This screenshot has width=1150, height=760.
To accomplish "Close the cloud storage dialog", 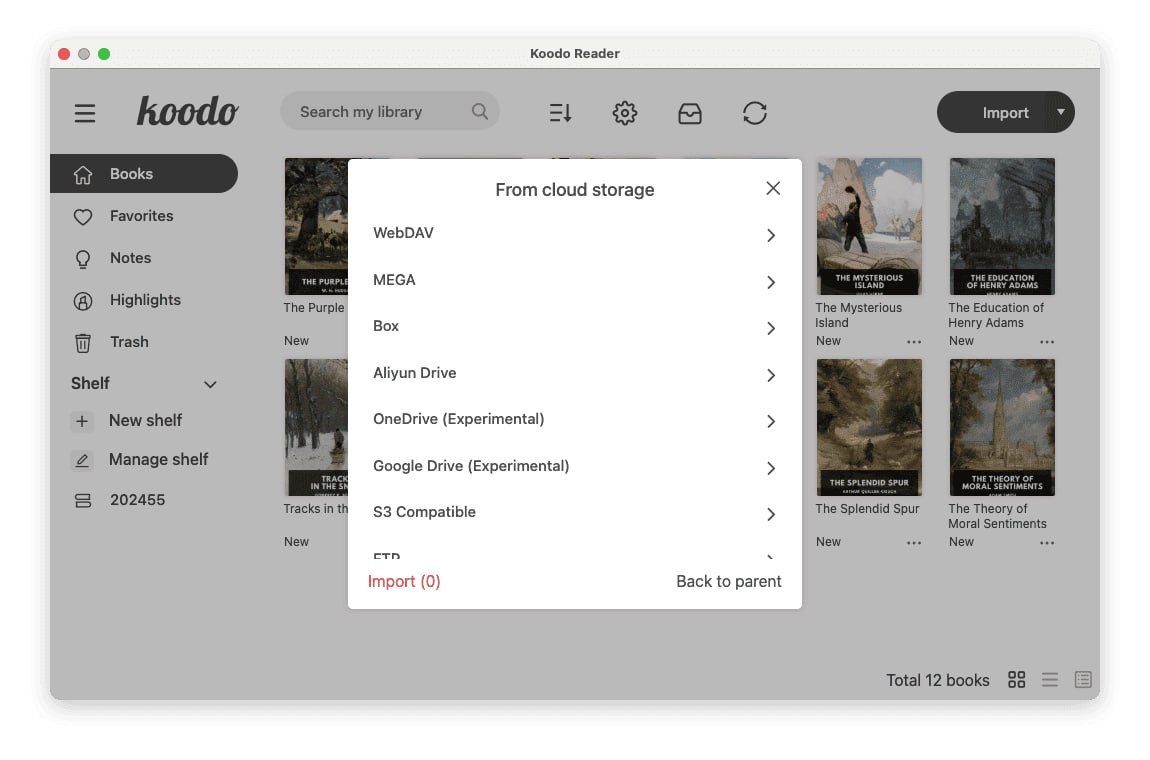I will 773,189.
